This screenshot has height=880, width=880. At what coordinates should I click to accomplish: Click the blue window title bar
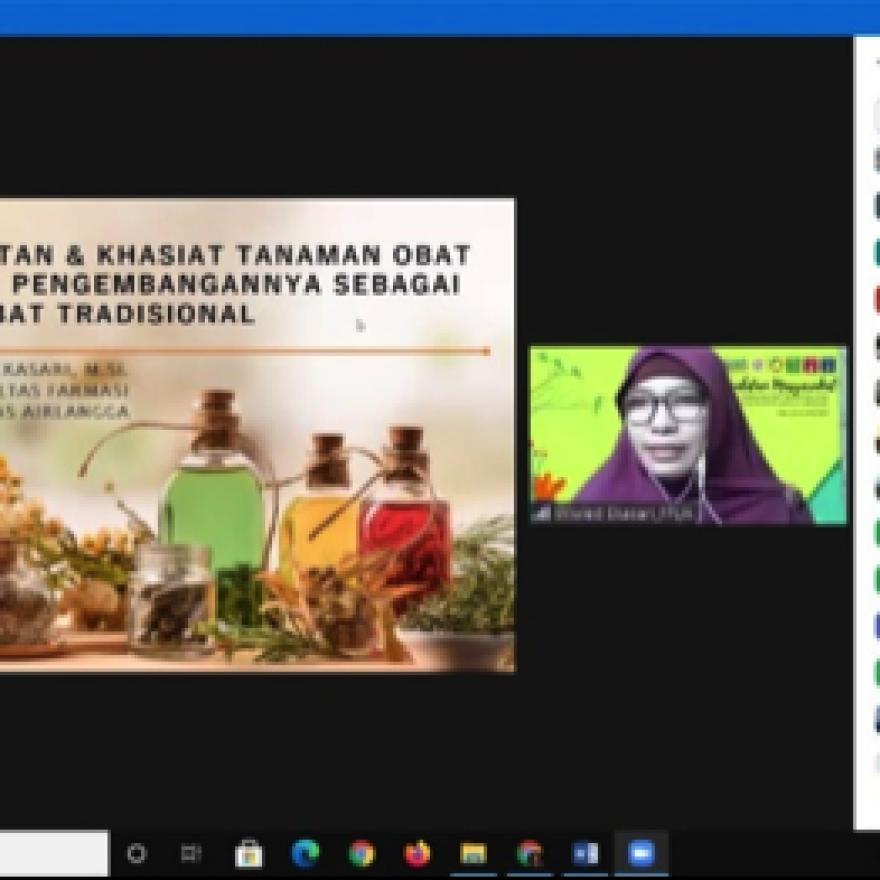click(440, 17)
